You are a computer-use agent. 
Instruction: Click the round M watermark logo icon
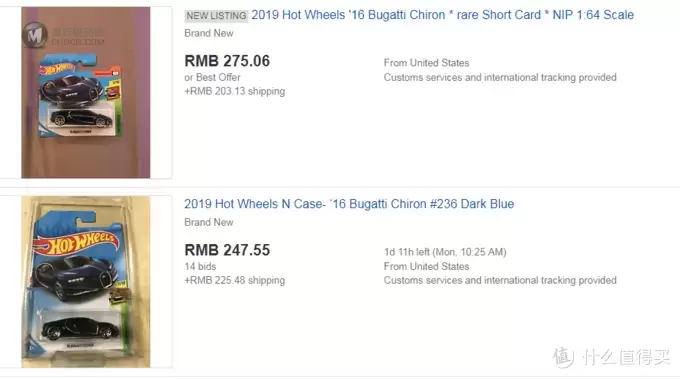tap(35, 35)
